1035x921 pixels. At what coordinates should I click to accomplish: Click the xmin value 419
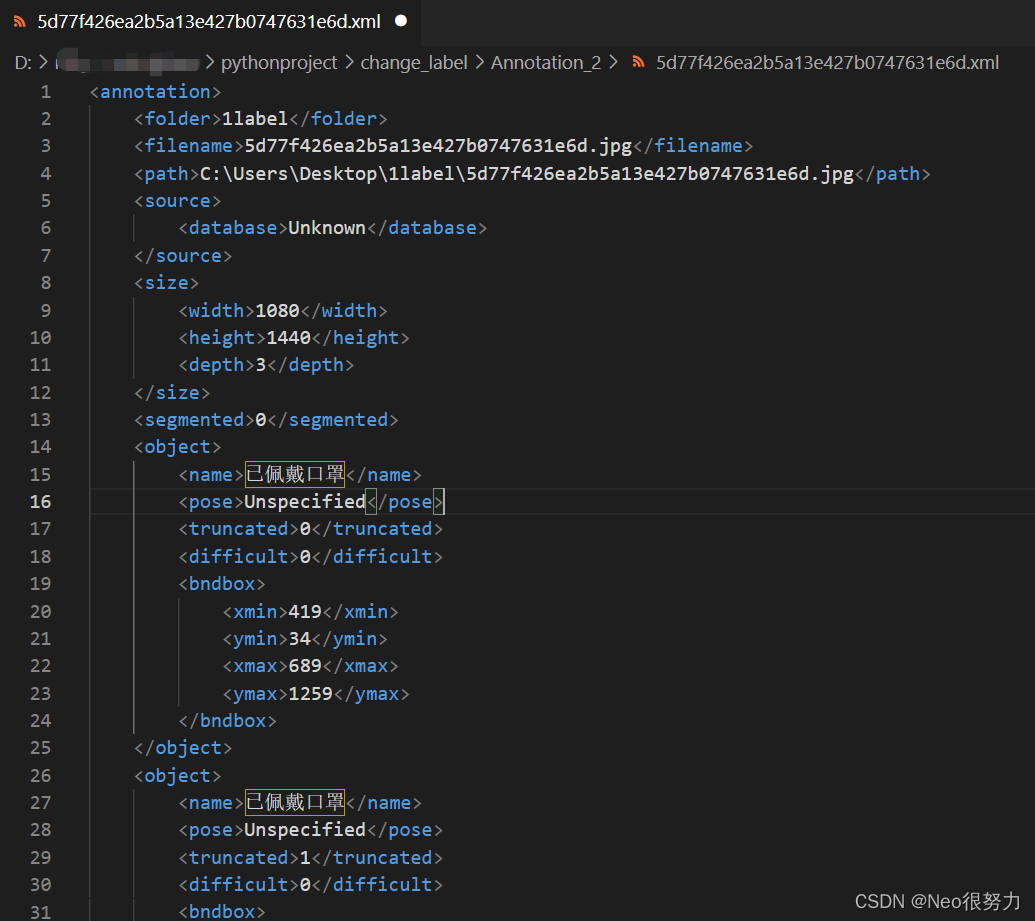coord(305,611)
